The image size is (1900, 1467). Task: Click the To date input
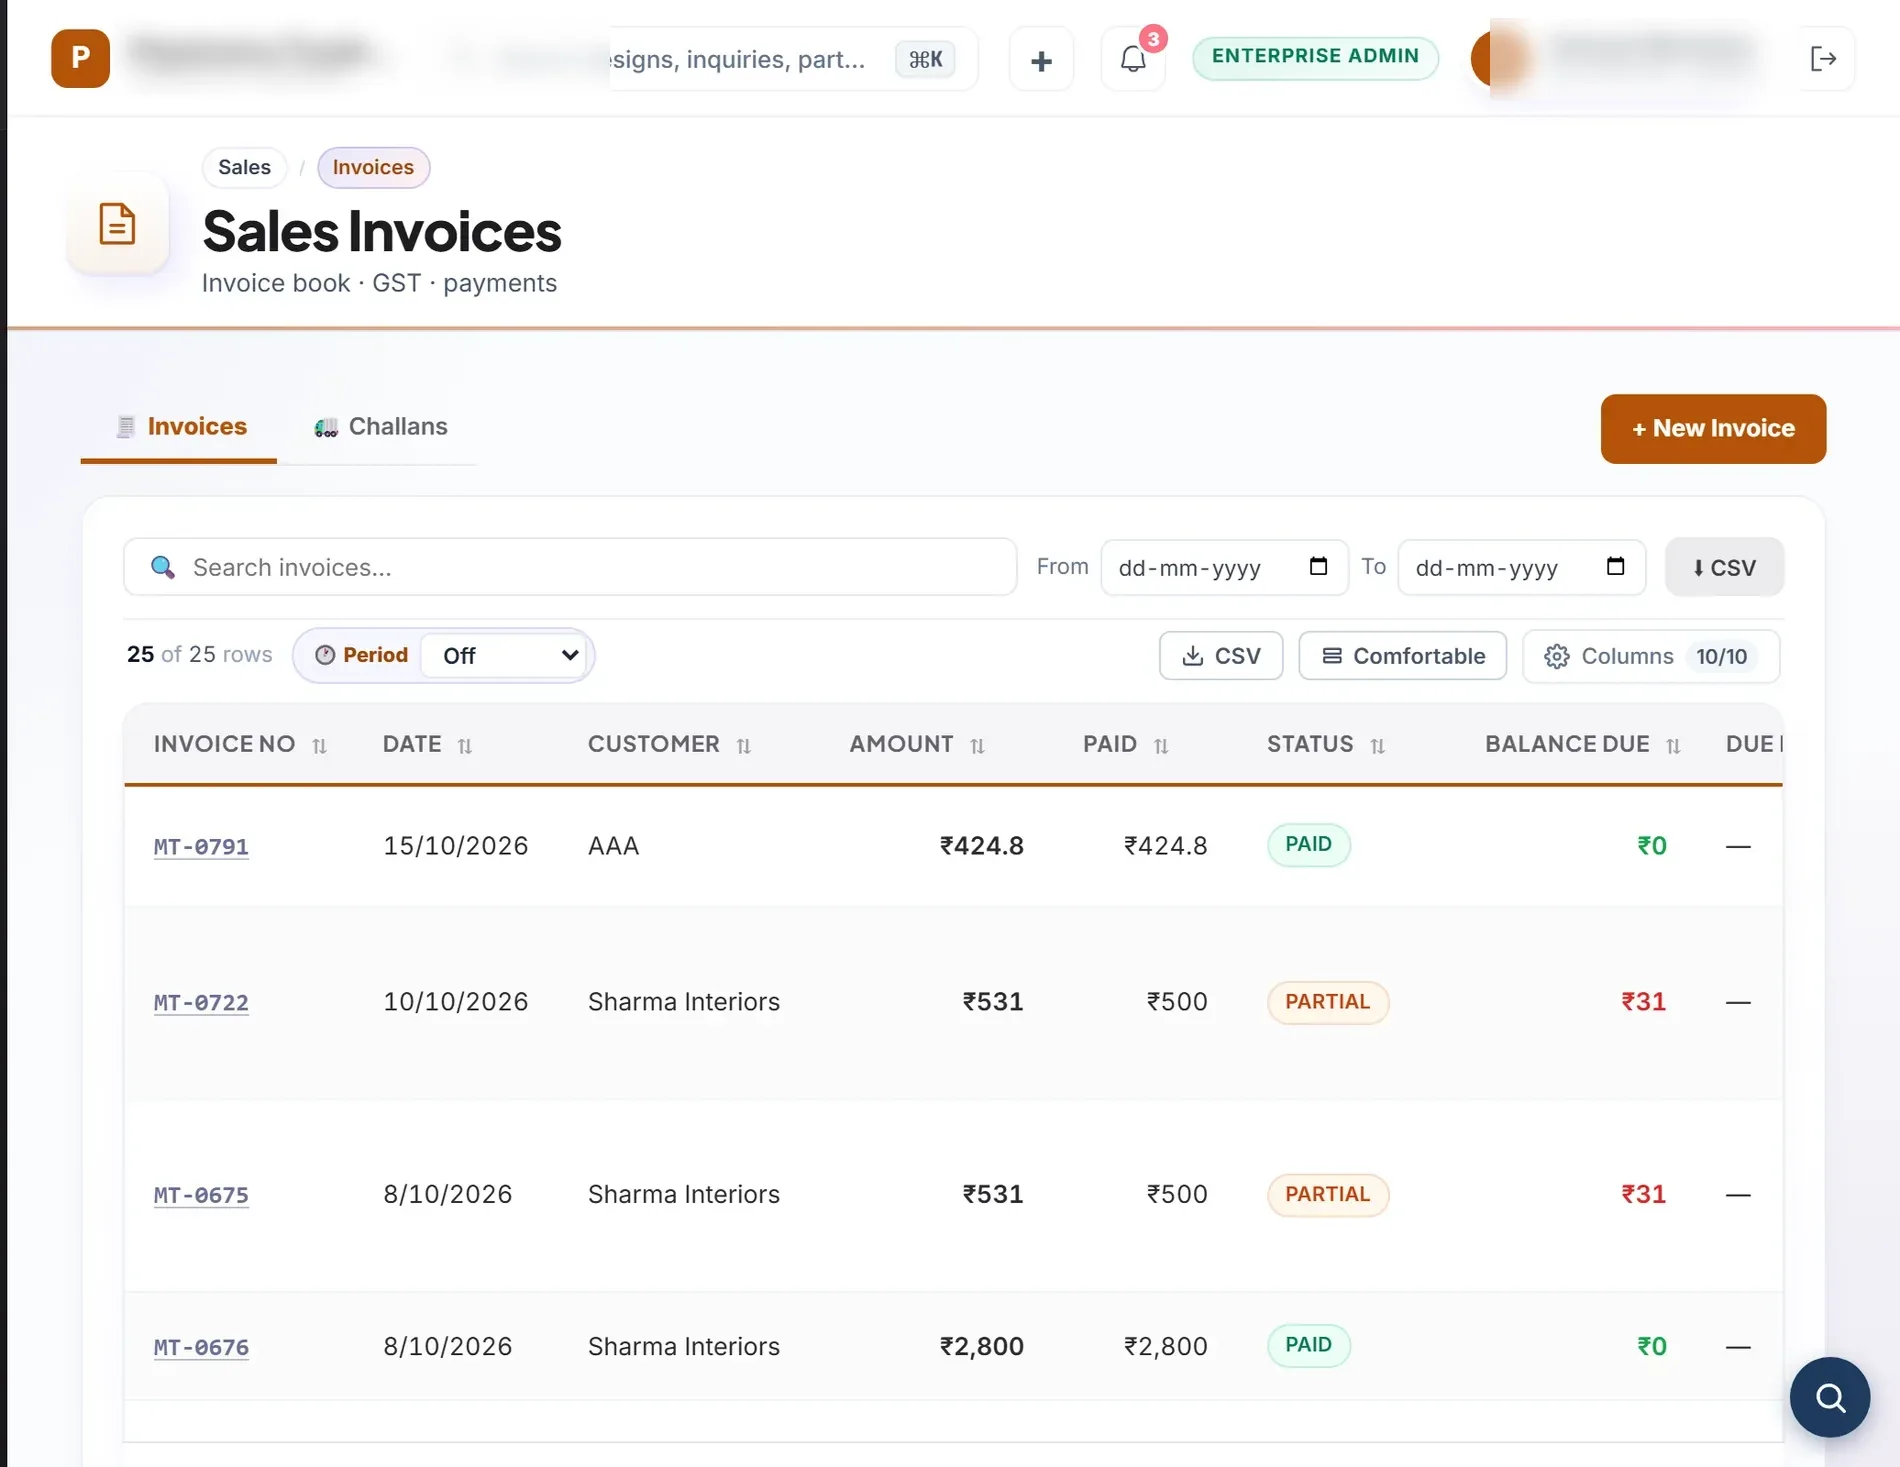[x=1521, y=567]
